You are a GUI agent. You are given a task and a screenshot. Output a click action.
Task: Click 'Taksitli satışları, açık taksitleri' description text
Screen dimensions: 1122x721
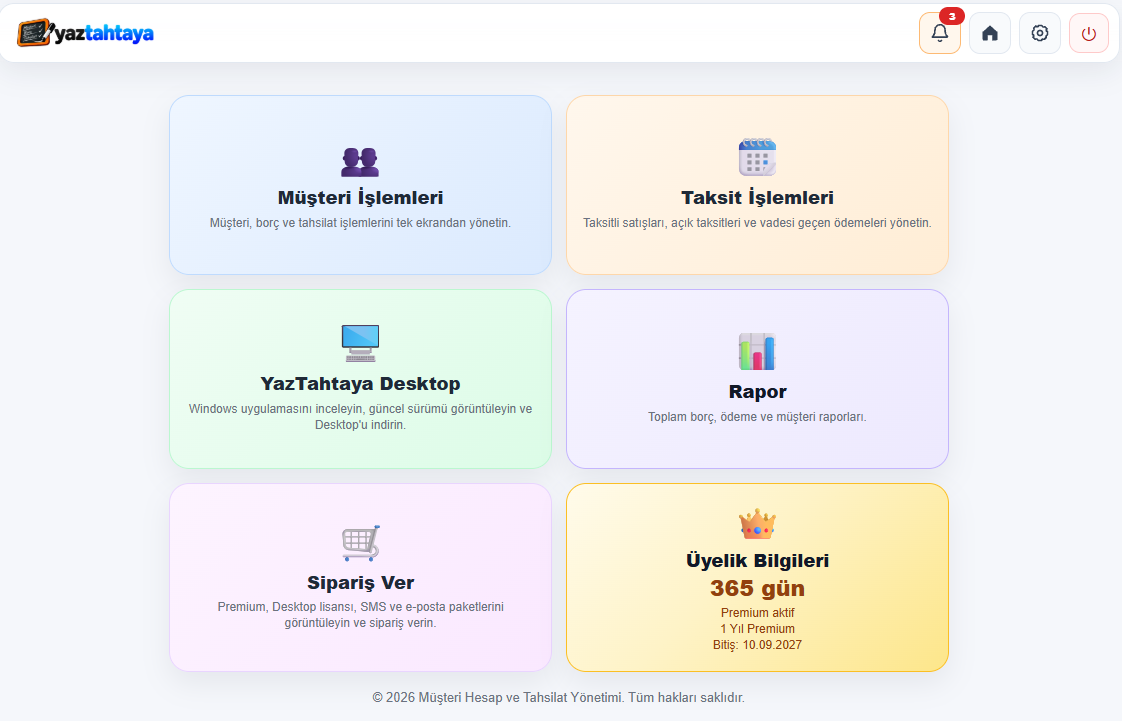(x=757, y=223)
